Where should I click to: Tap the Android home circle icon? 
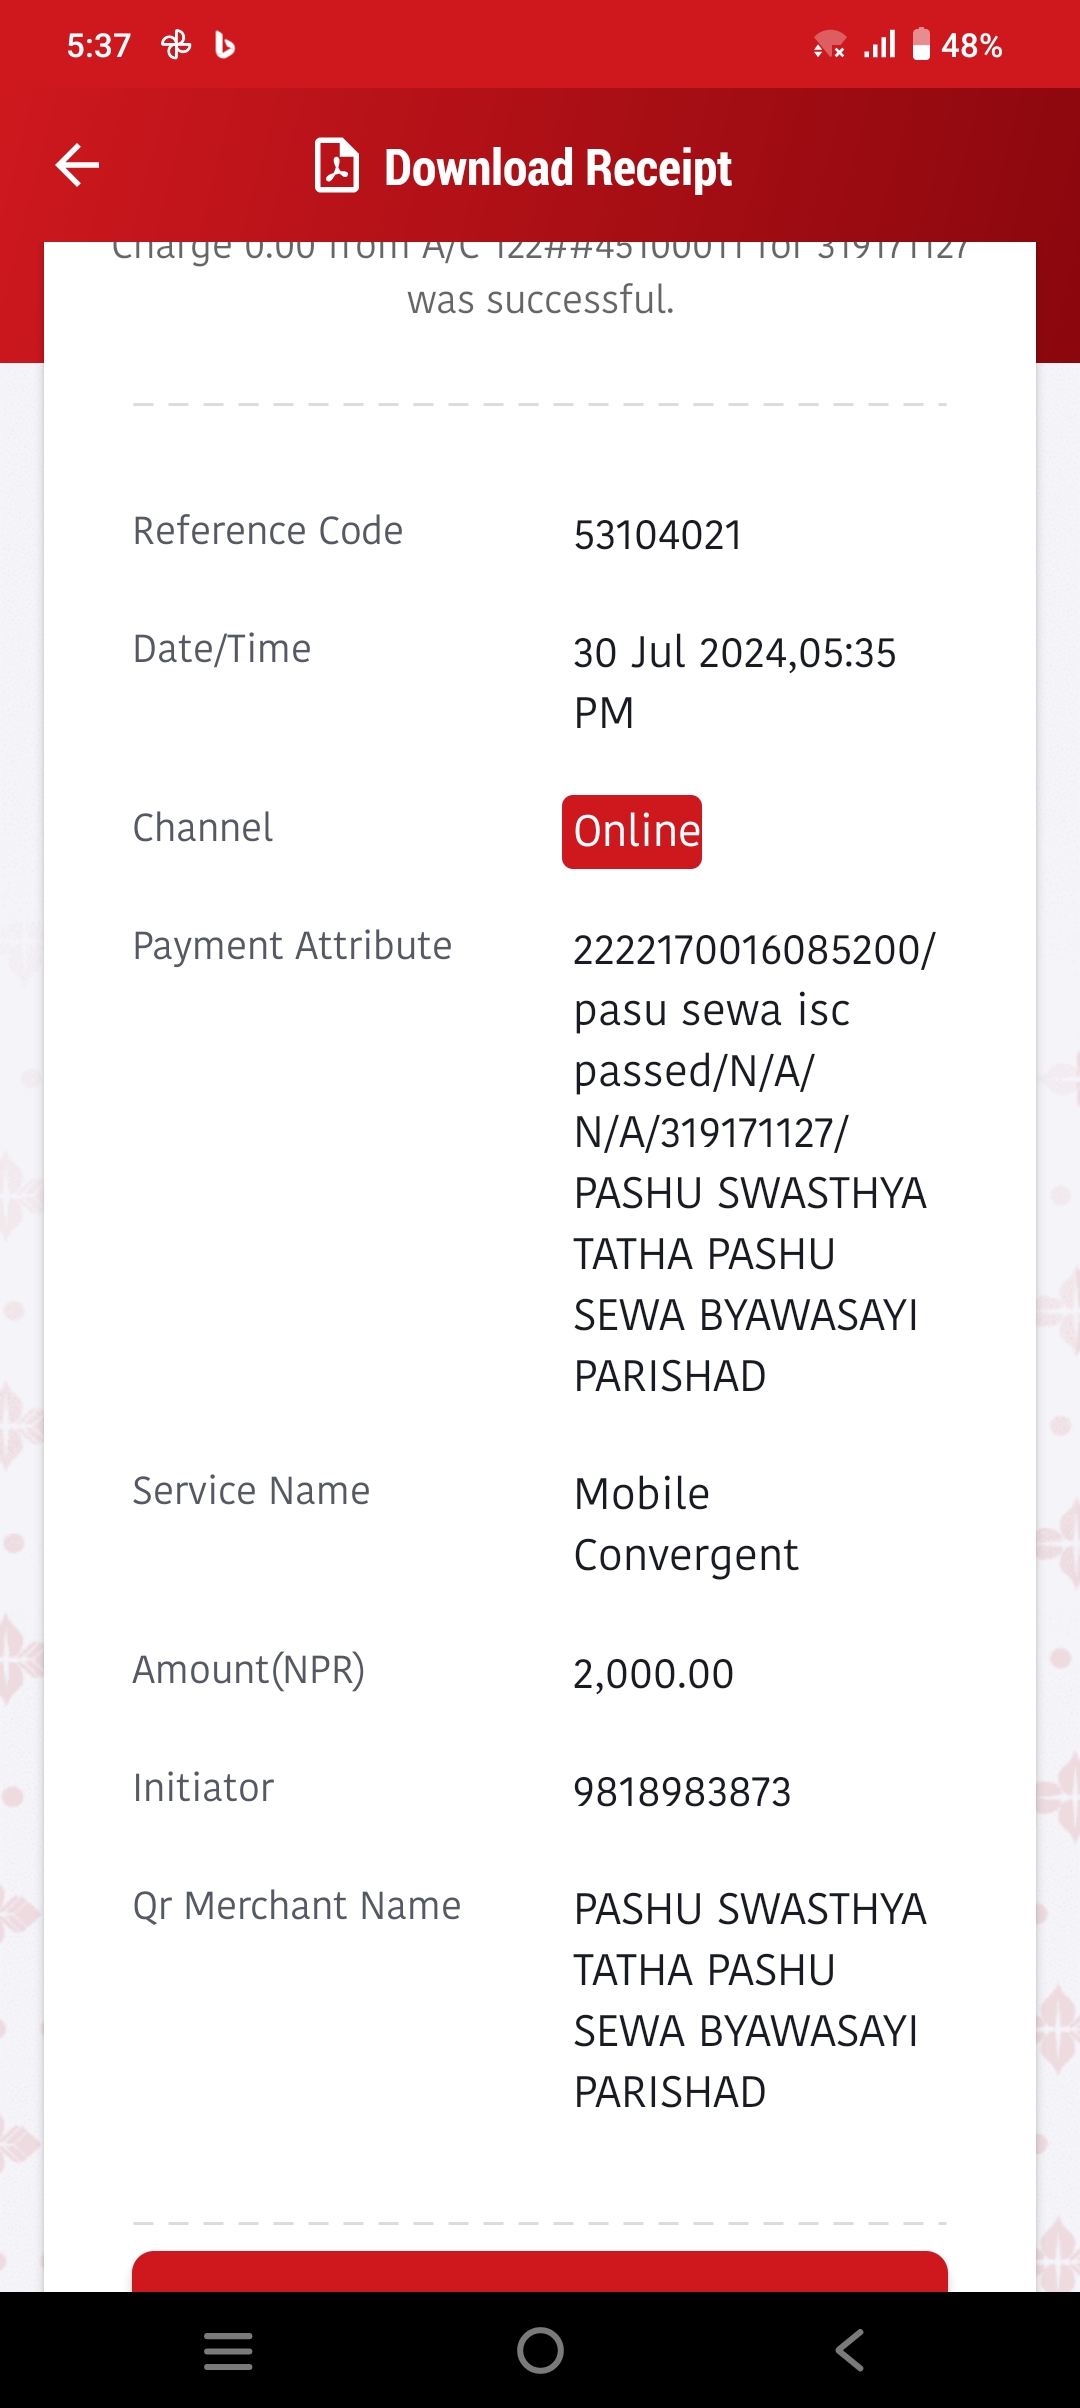[x=540, y=2350]
